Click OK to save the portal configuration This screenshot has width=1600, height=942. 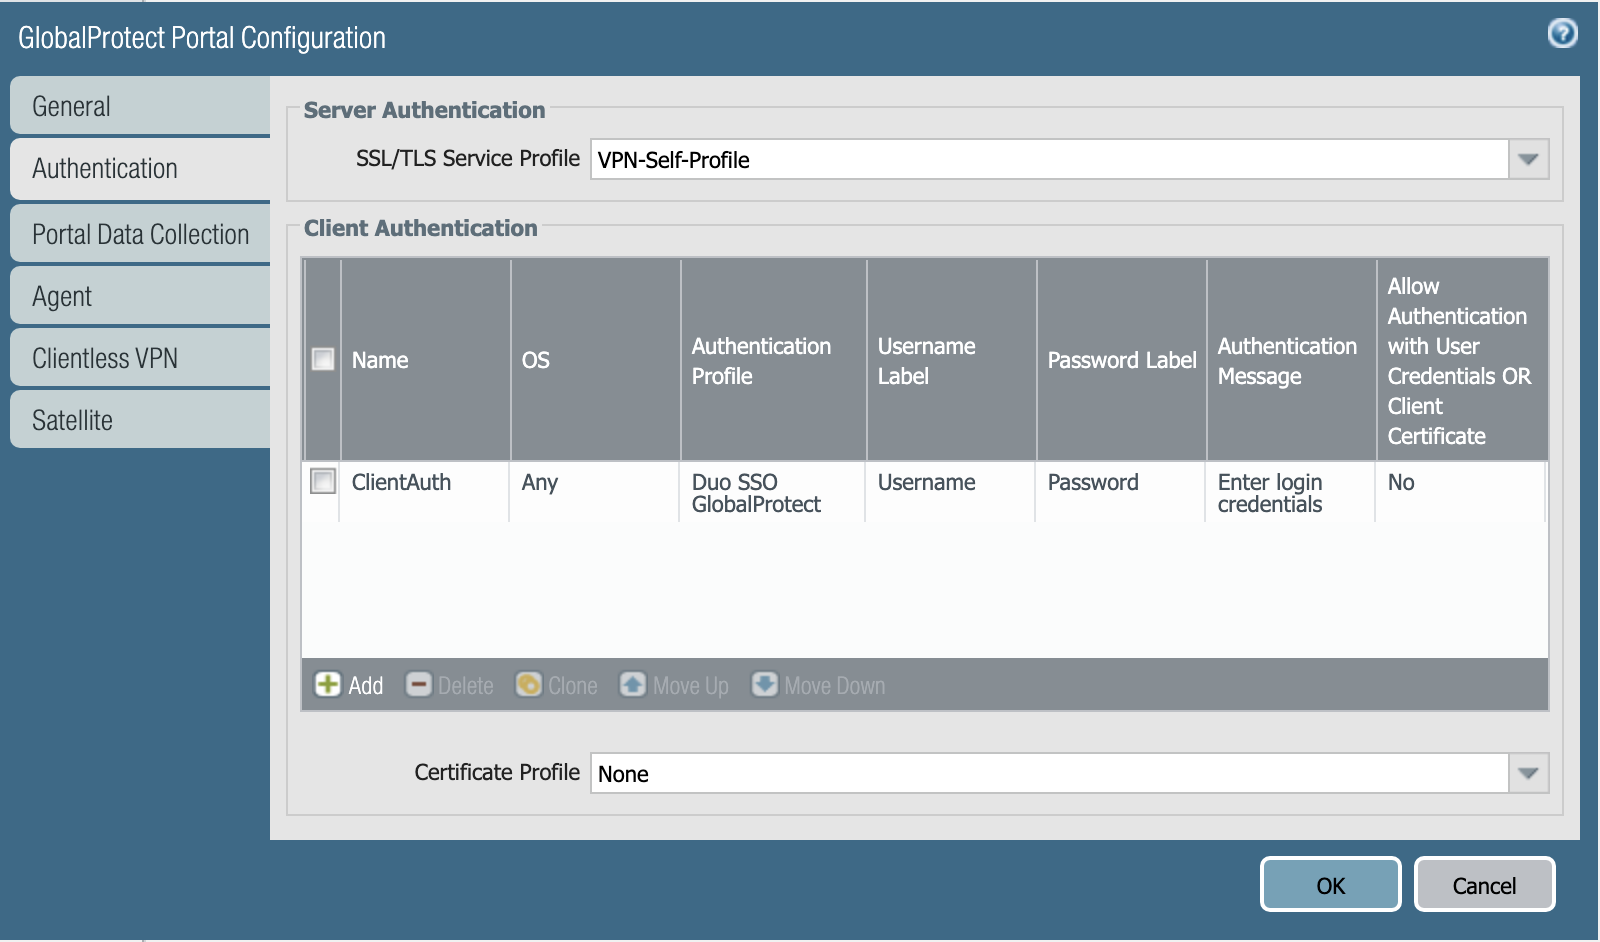click(x=1330, y=884)
